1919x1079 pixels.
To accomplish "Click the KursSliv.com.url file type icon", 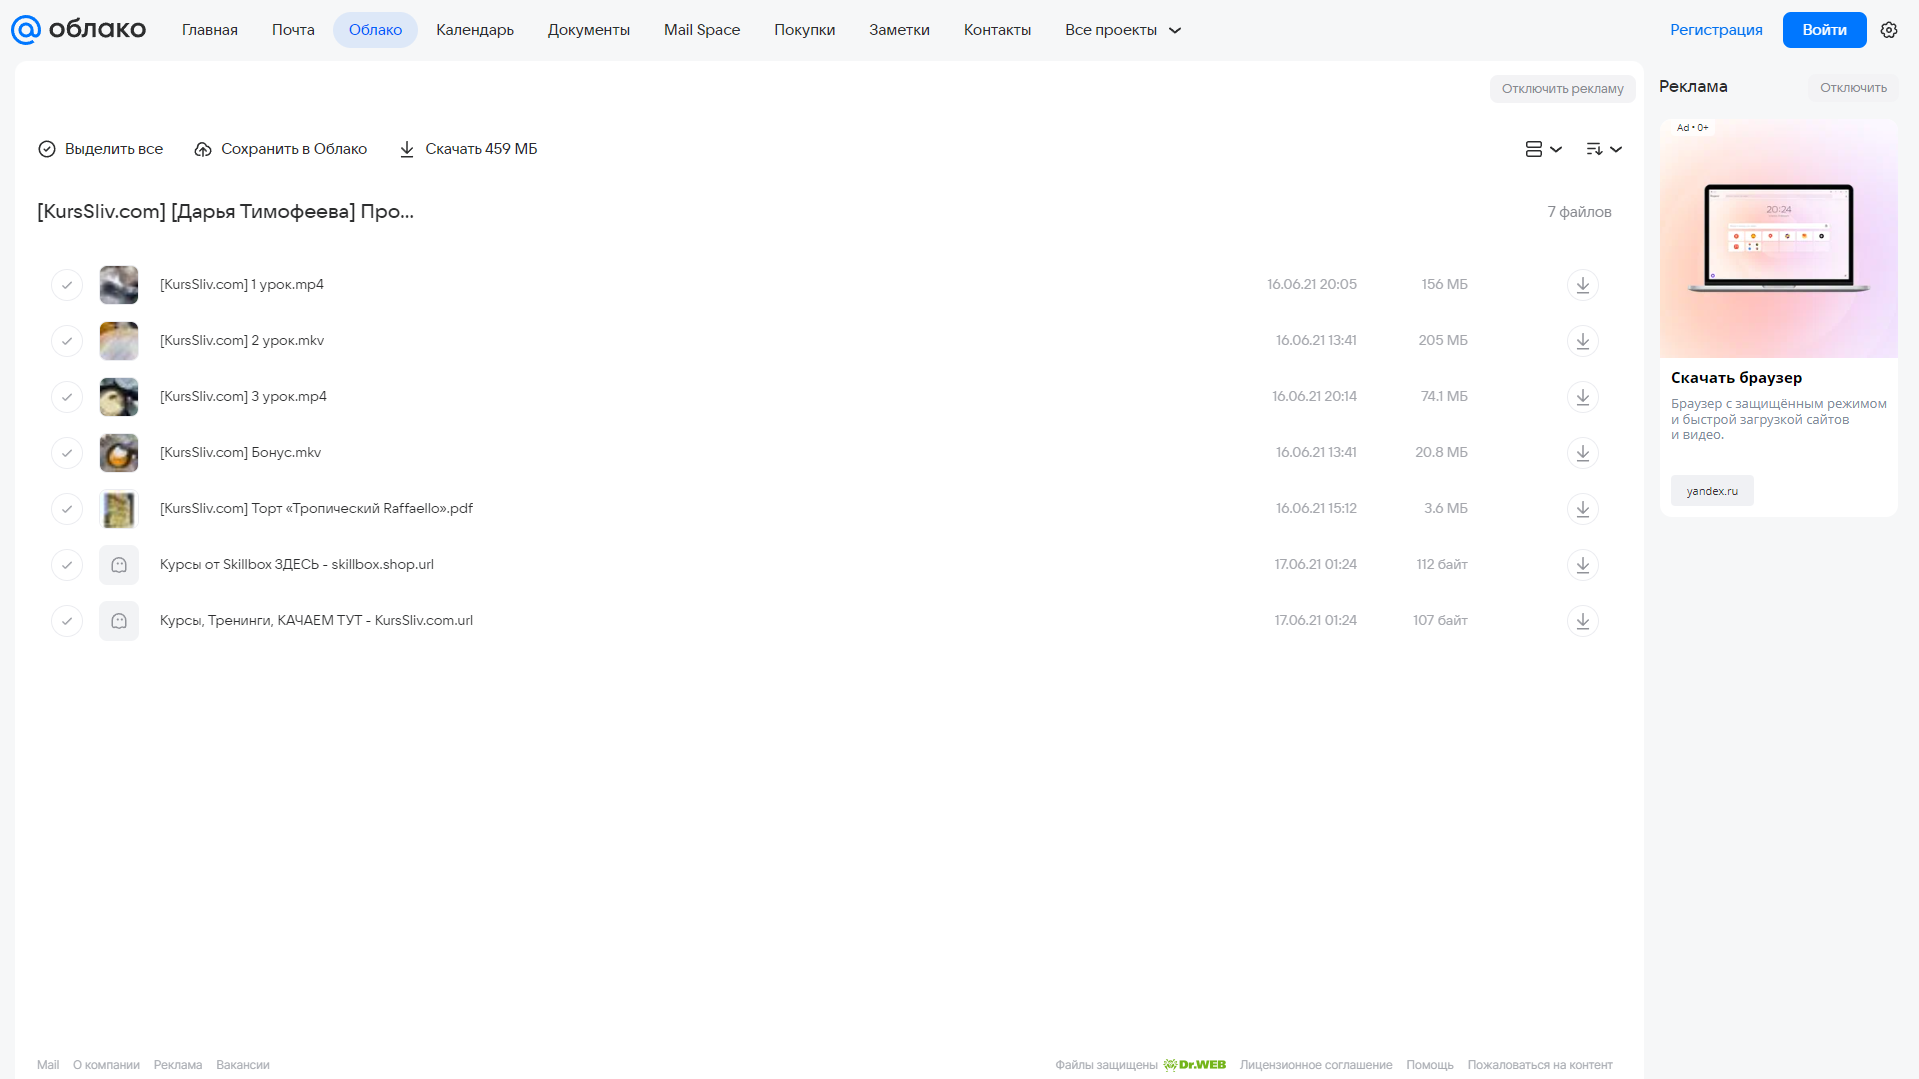I will (x=119, y=621).
